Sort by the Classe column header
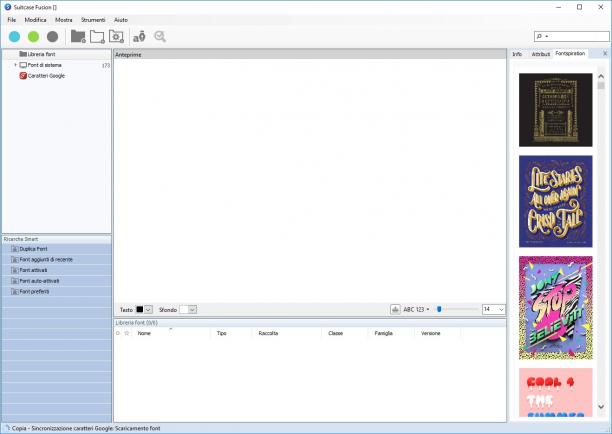The width and height of the screenshot is (612, 434). coord(345,333)
